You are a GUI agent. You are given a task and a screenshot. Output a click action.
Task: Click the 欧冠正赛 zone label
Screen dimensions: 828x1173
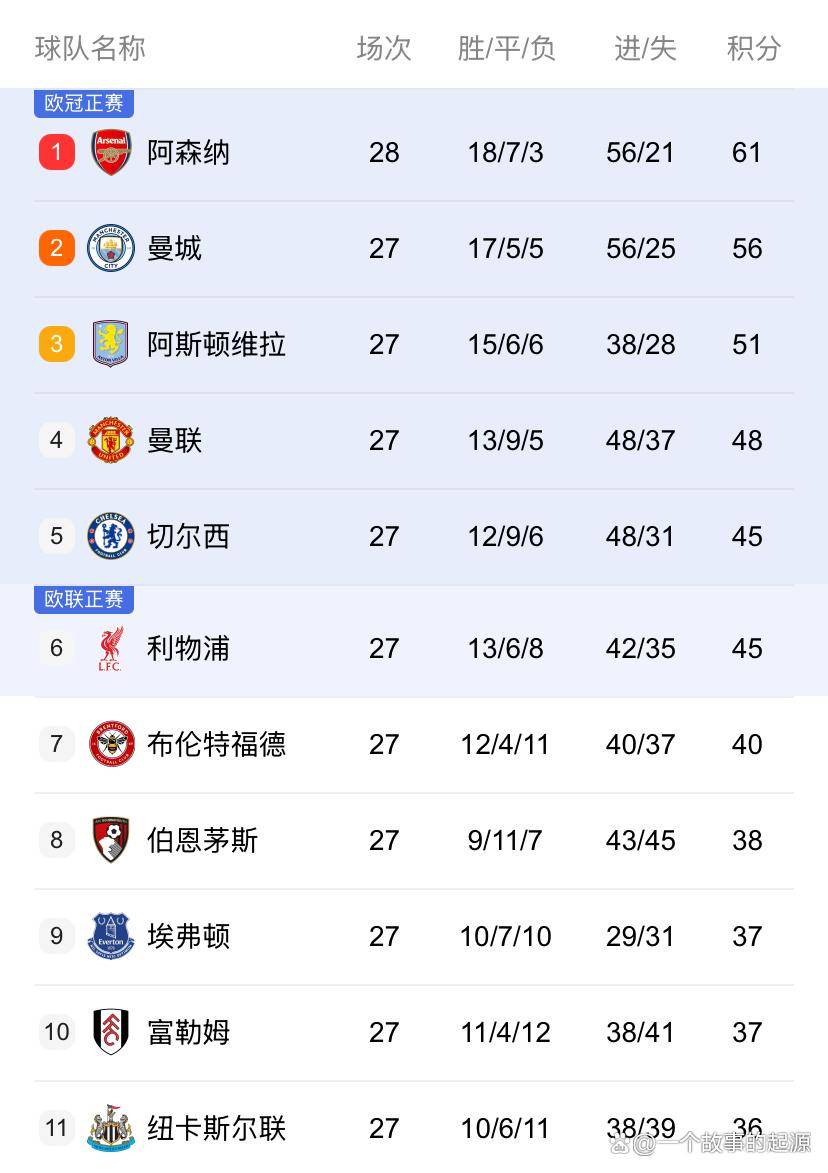tap(84, 103)
